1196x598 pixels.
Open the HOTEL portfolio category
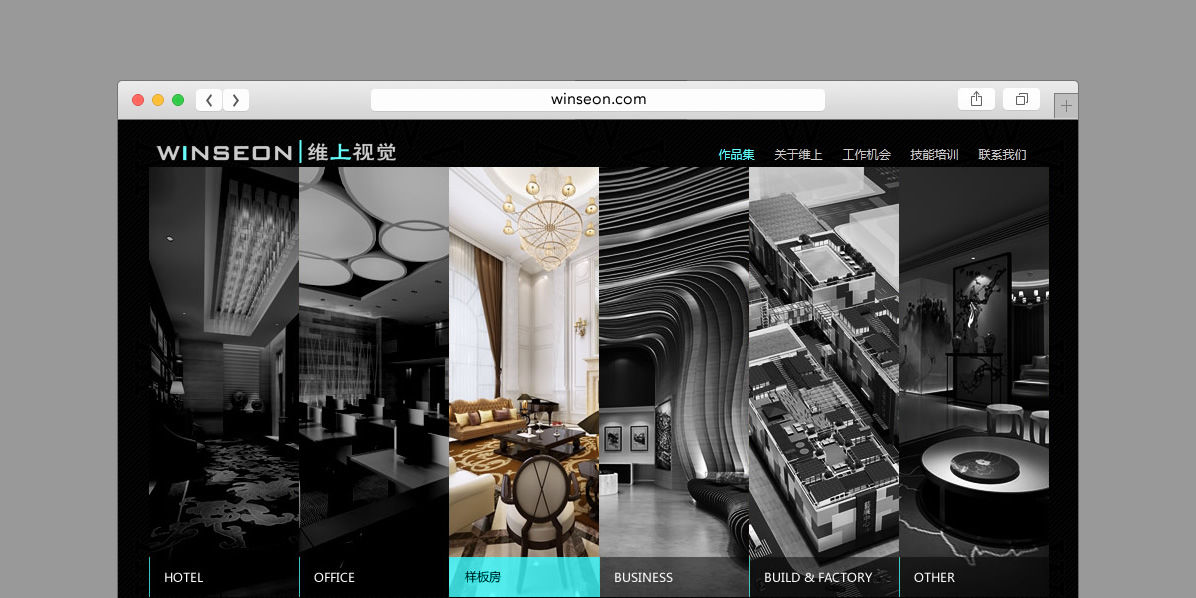(x=184, y=577)
